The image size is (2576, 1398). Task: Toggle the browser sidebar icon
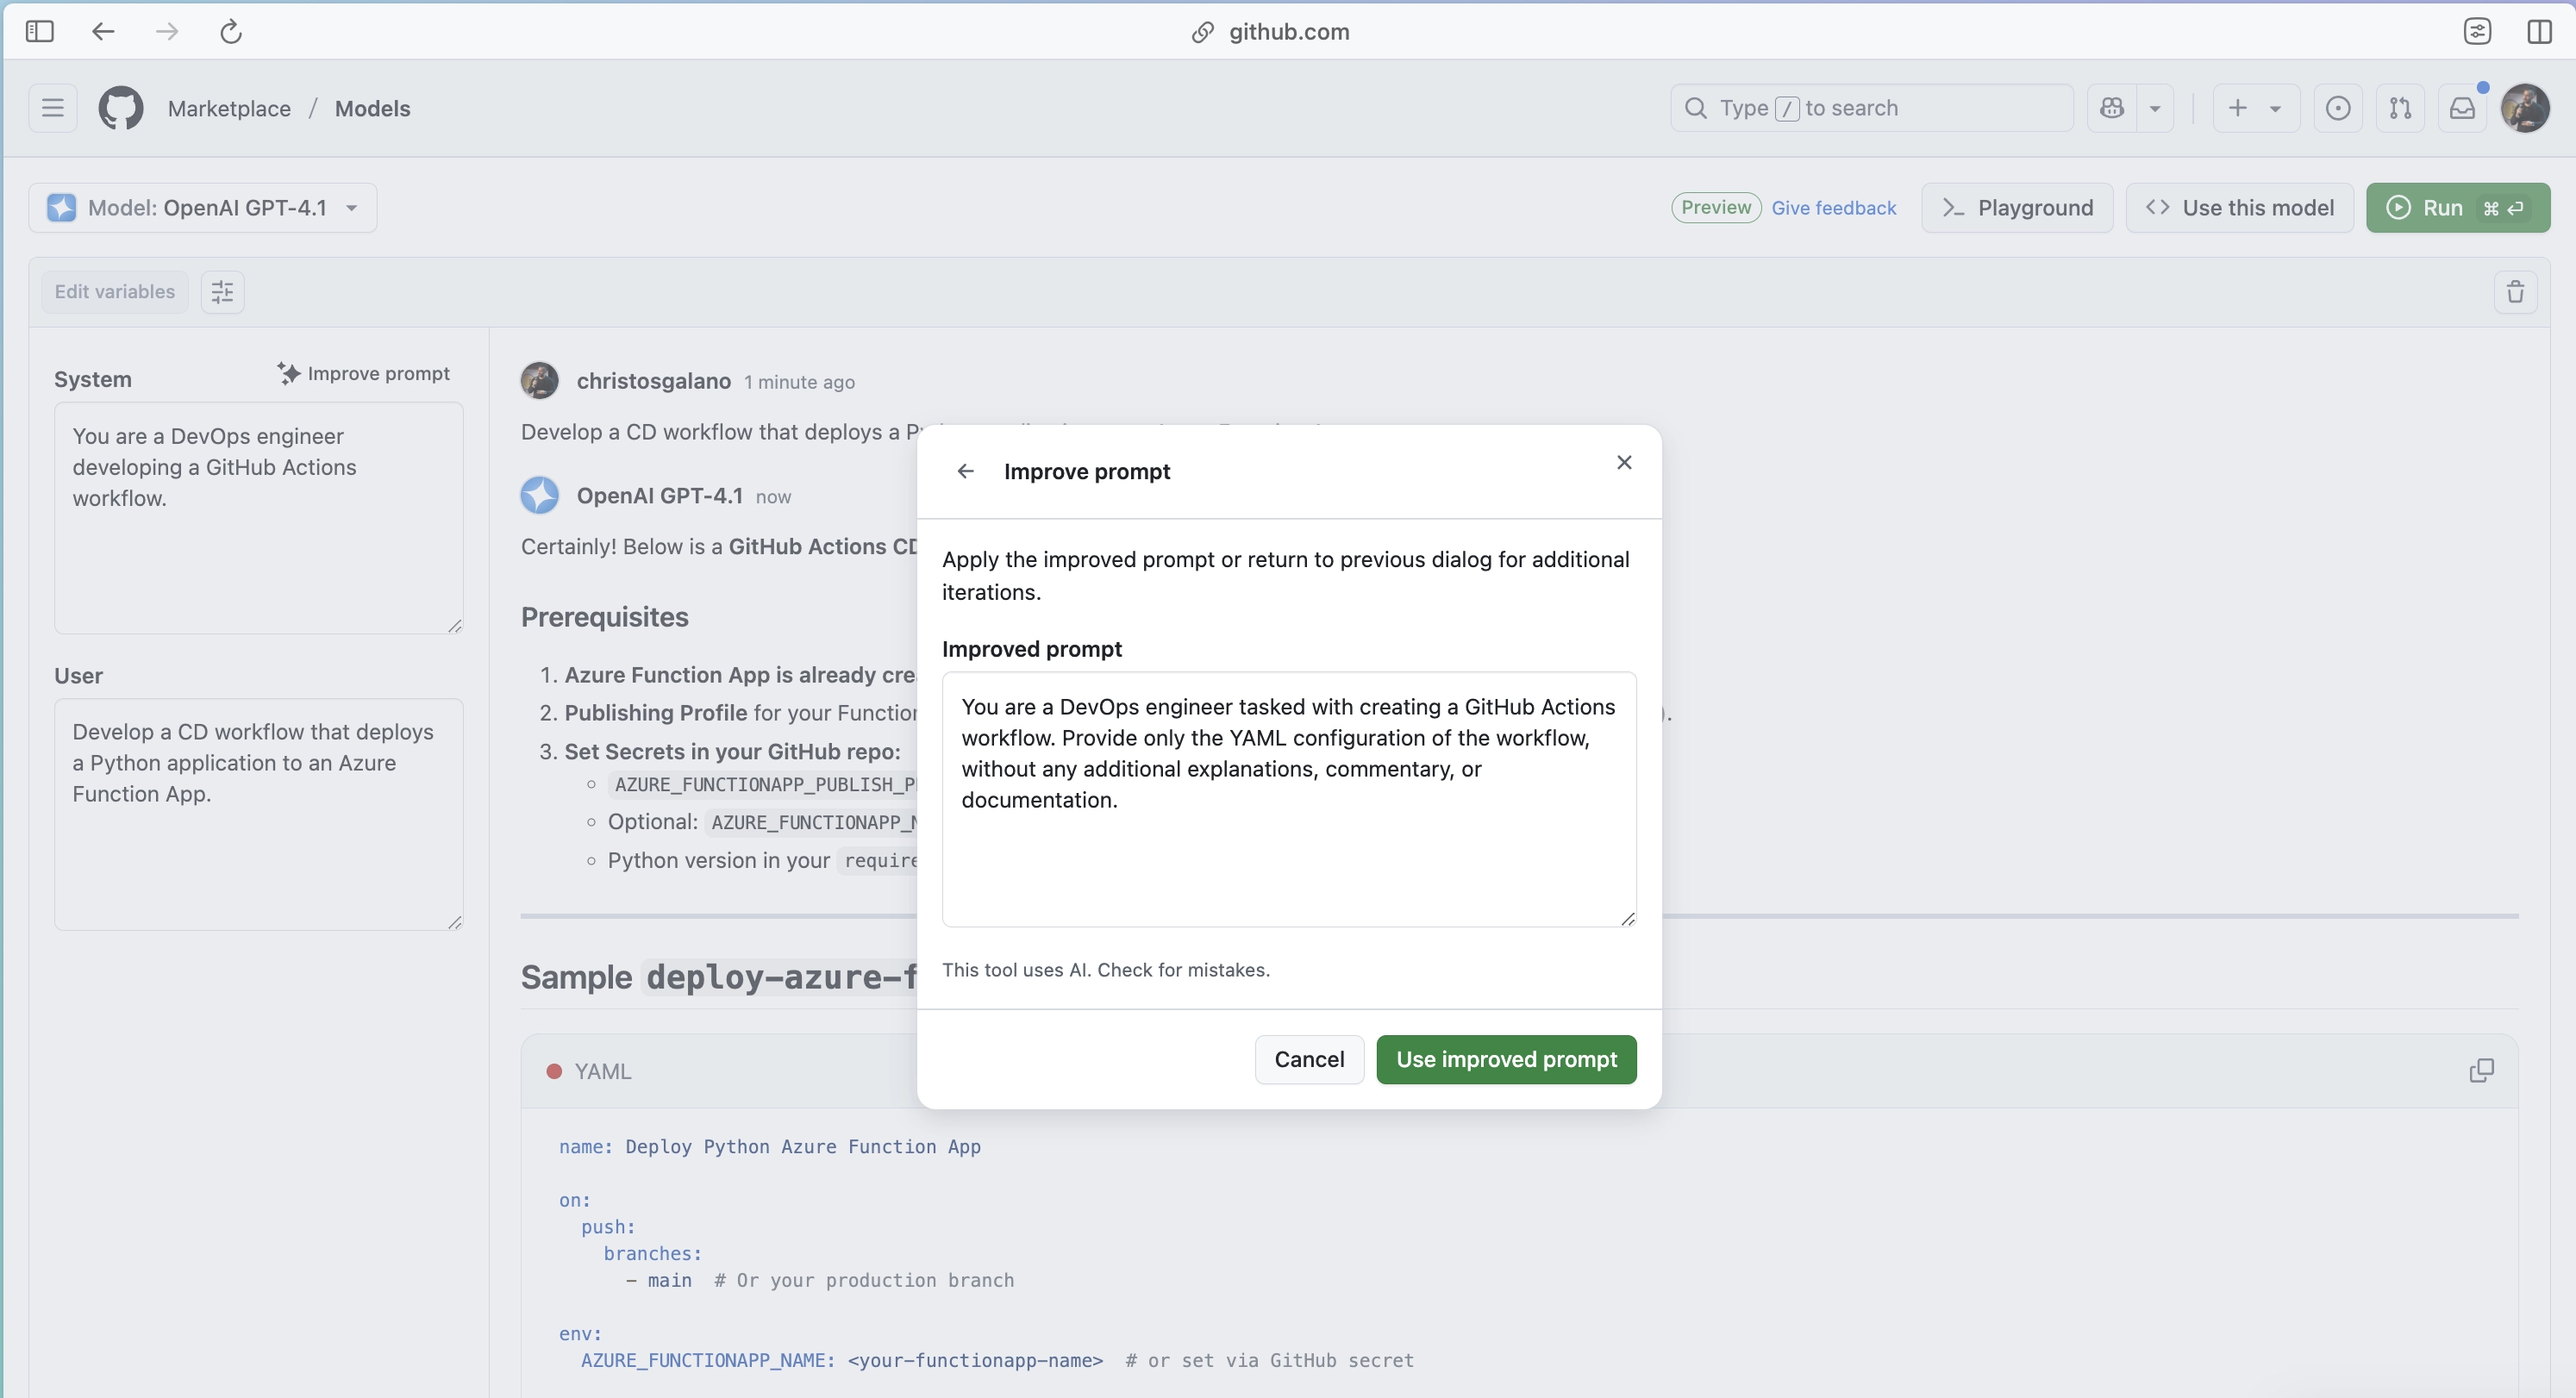[x=40, y=31]
